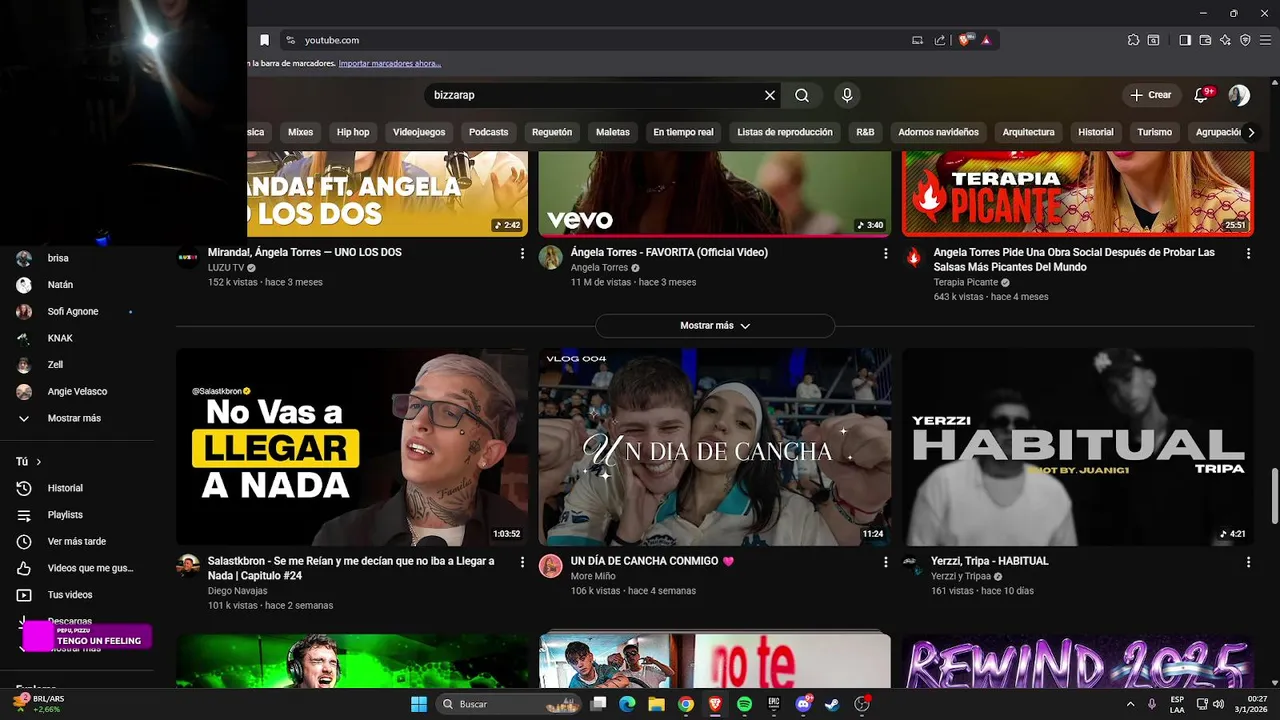Open the Windows Start button
The width and height of the screenshot is (1280, 720).
(419, 704)
